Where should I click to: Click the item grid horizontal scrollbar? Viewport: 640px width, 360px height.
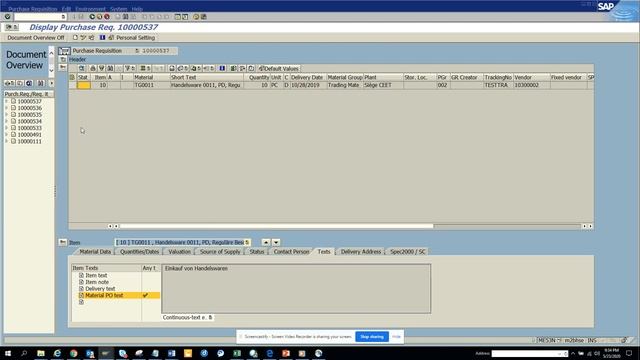(x=276, y=226)
